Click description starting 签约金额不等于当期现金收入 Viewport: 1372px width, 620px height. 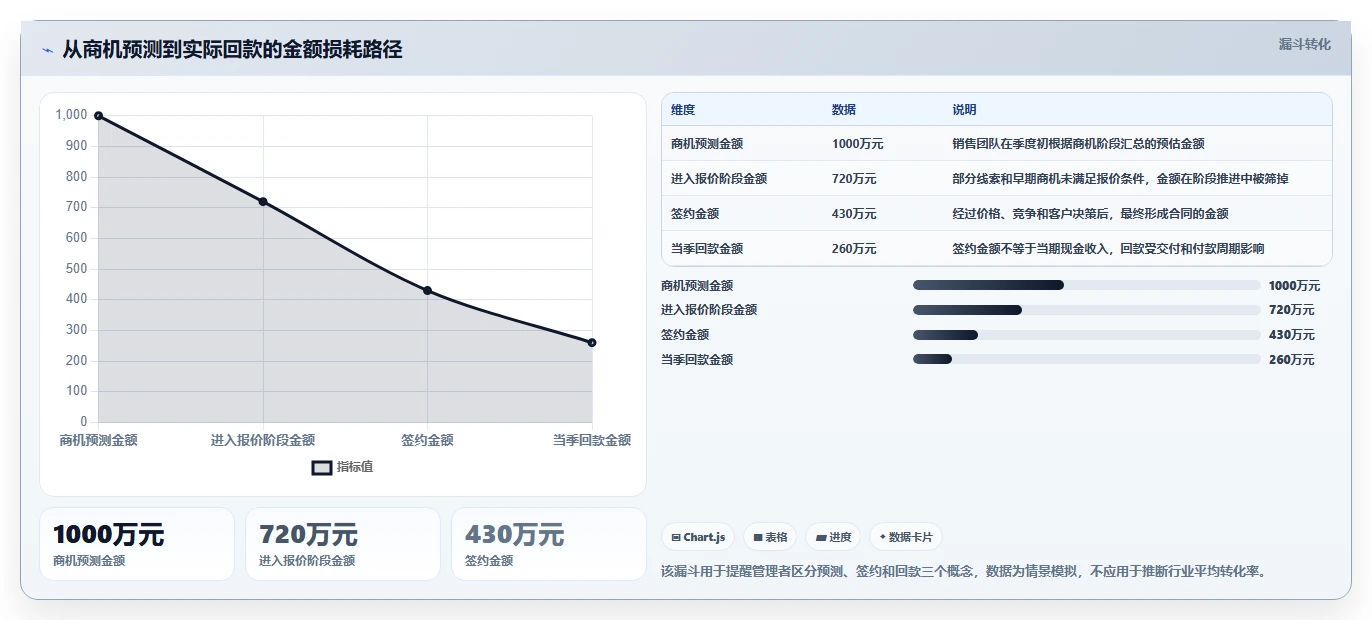1108,249
